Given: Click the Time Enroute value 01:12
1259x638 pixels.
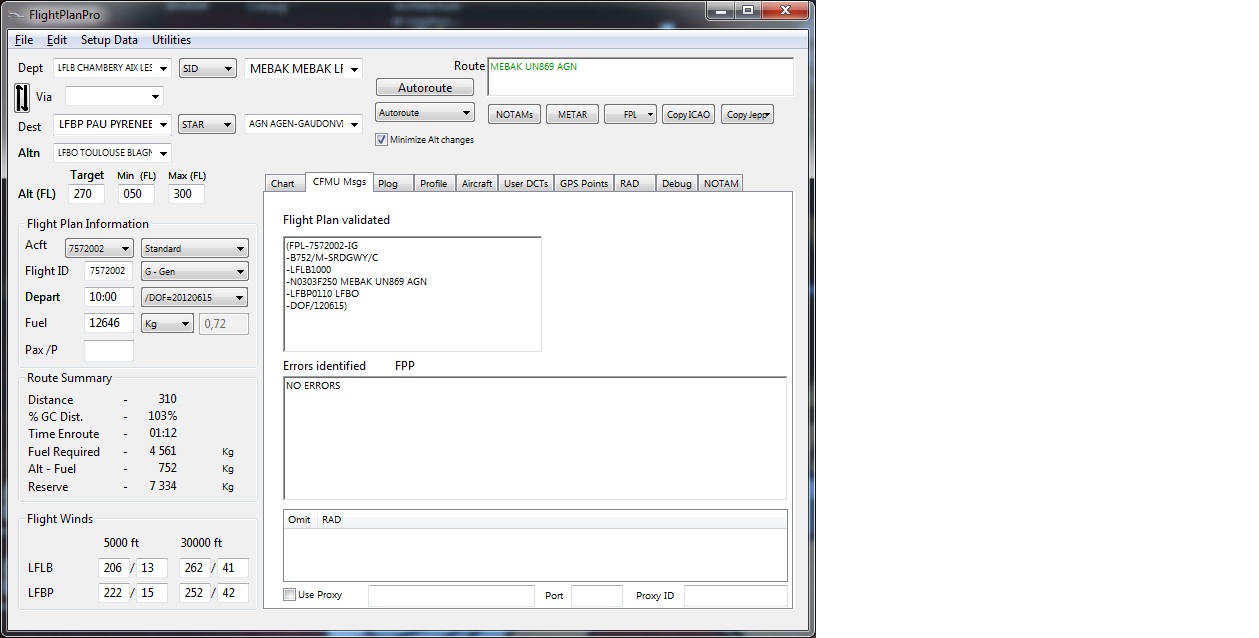Looking at the screenshot, I should 163,434.
